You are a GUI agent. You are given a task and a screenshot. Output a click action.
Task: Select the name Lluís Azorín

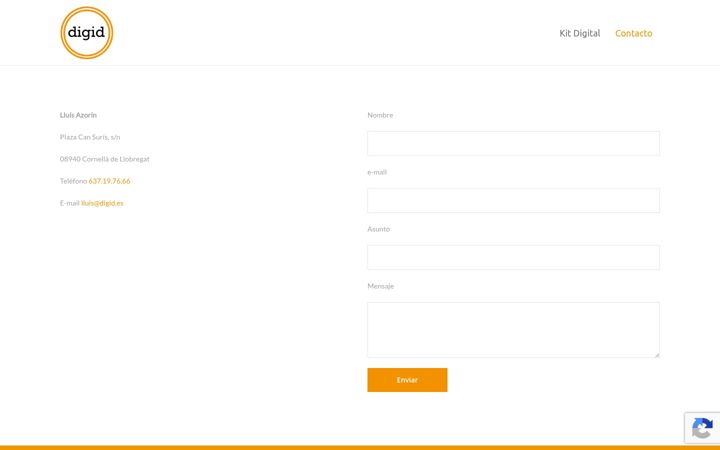coord(78,115)
